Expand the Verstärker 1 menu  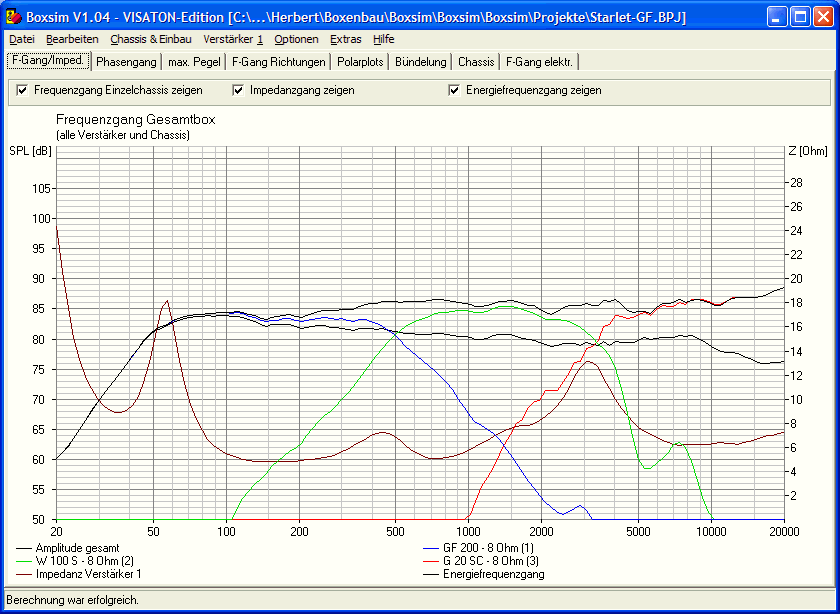(233, 39)
